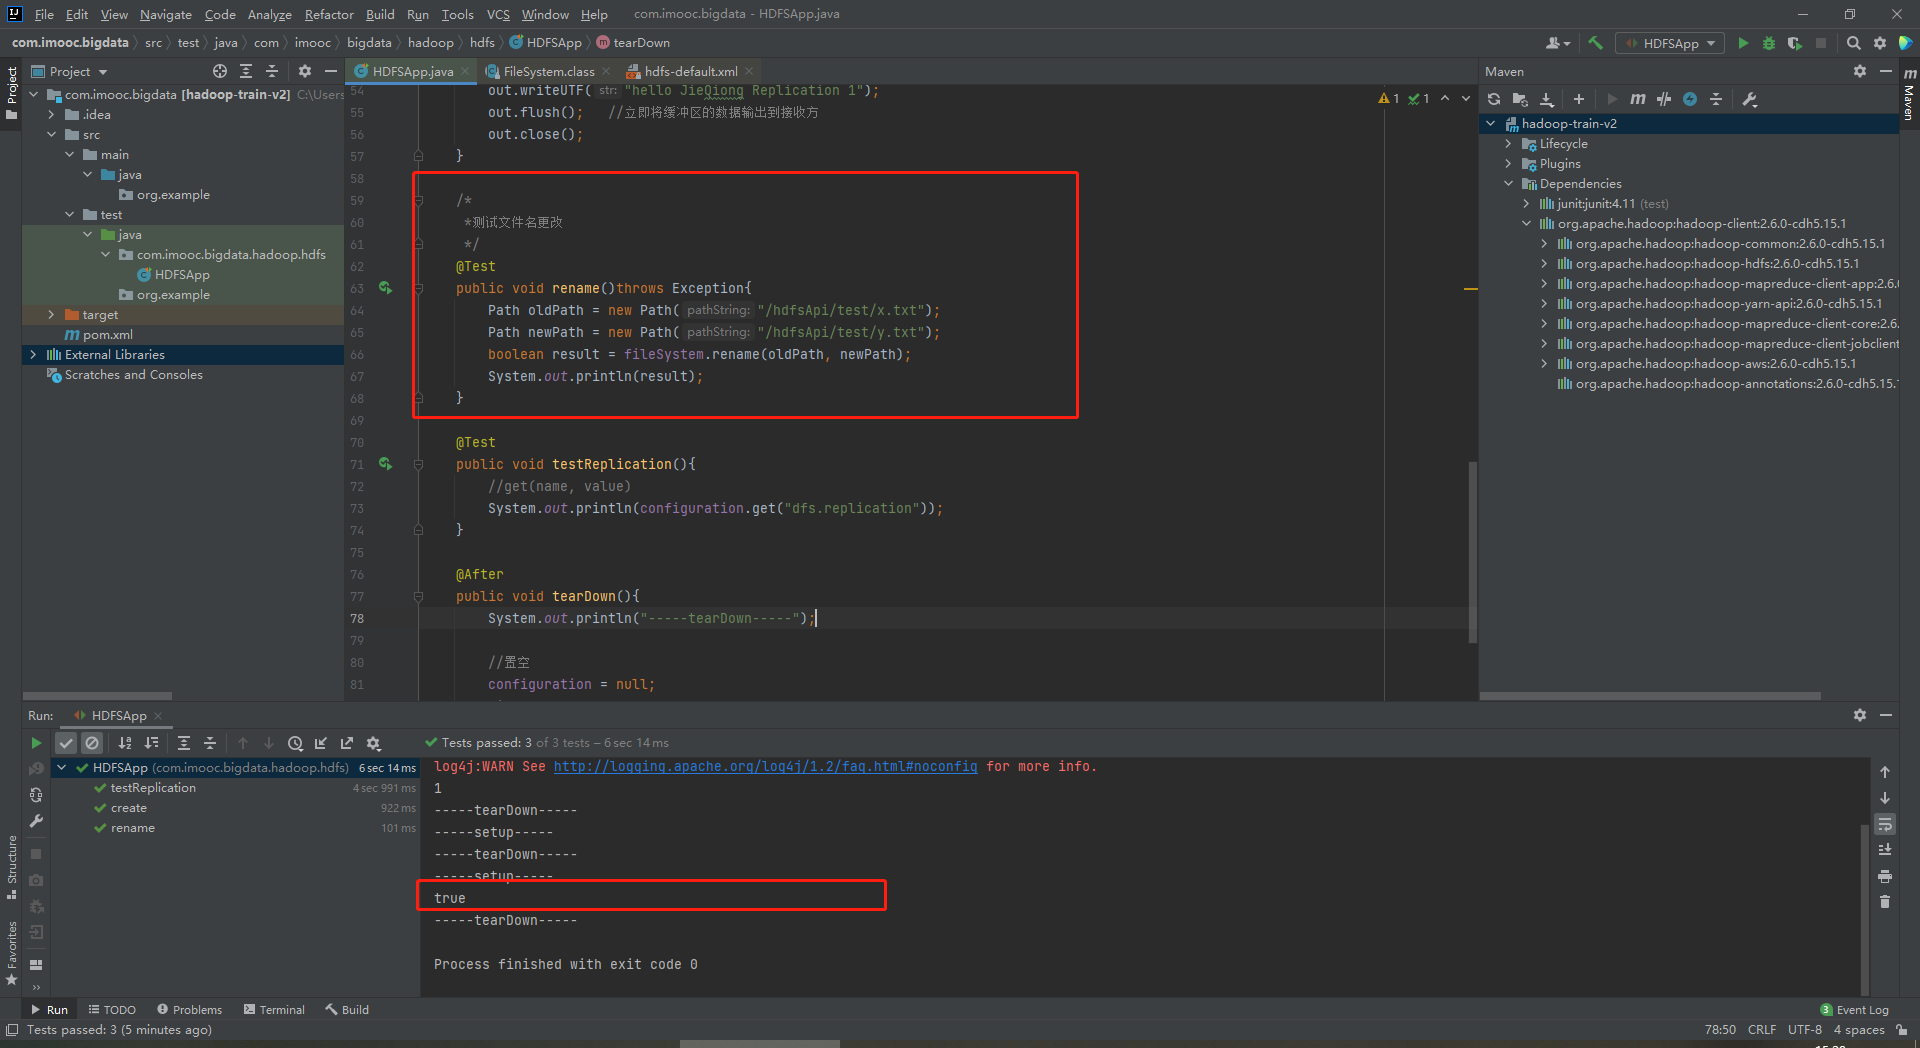
Task: Open Test History clock icon
Action: 295,743
